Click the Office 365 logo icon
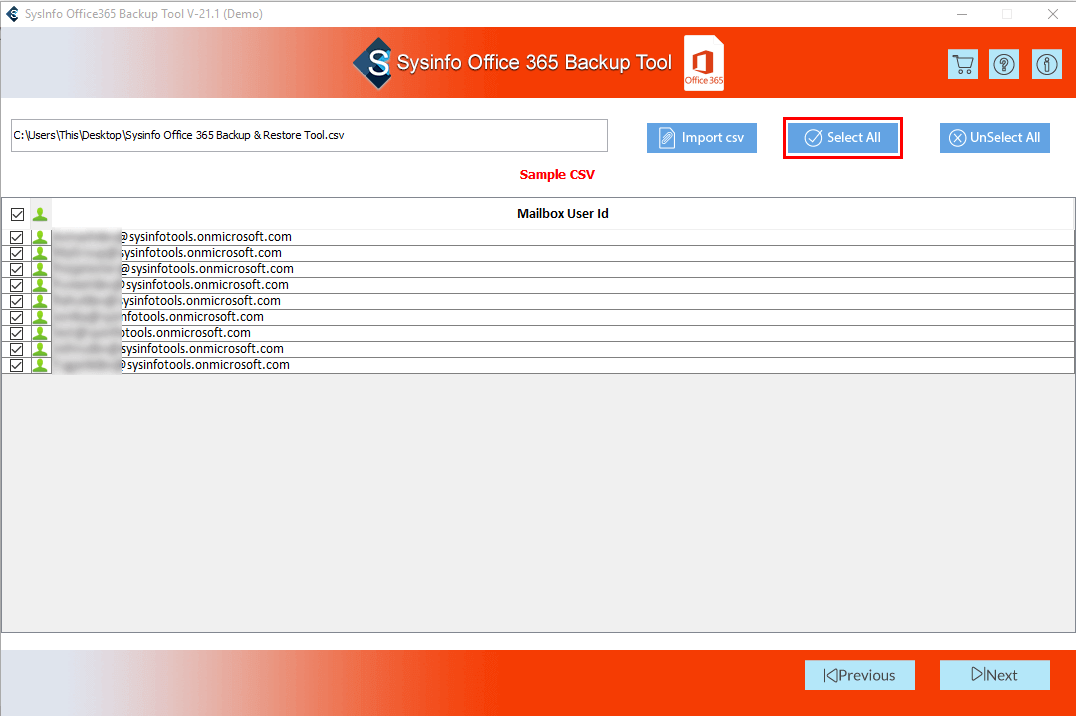Screen dimensions: 1076x716 click(x=704, y=62)
